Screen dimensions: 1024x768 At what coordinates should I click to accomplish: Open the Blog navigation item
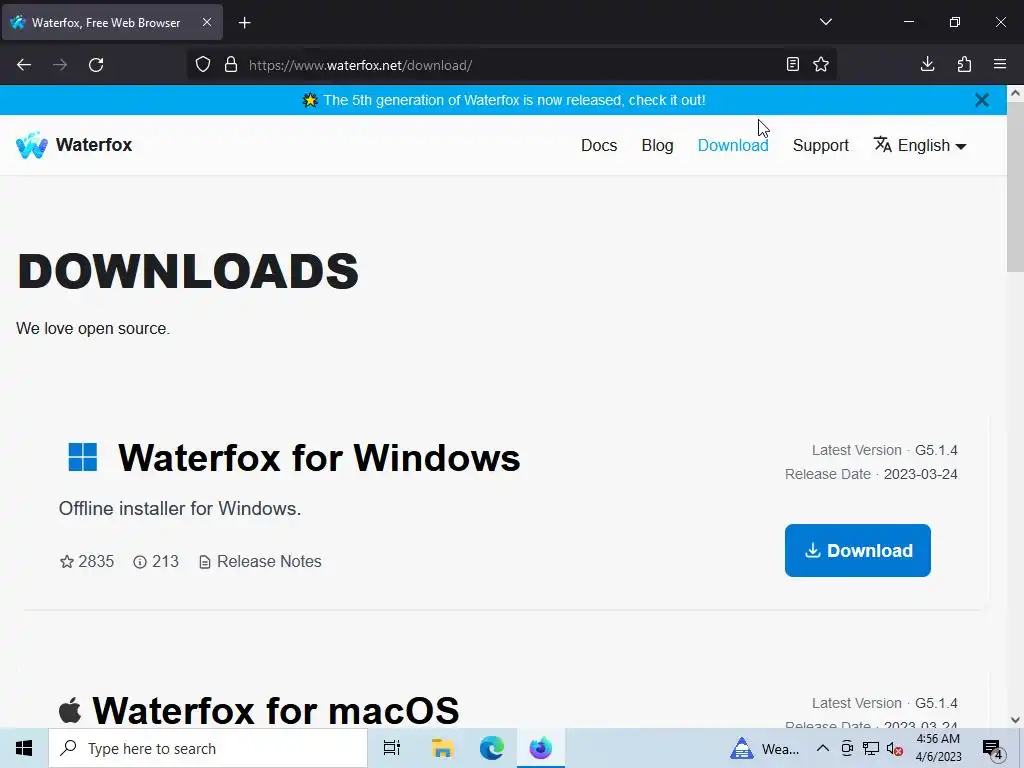[x=657, y=145]
